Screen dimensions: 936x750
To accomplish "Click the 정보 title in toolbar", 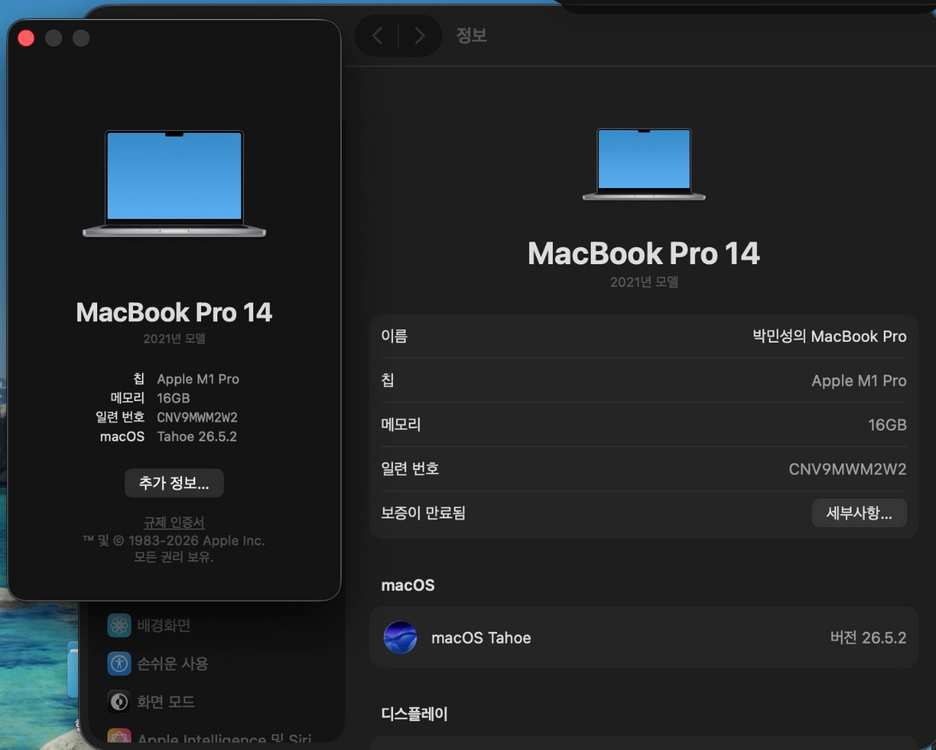I will pos(472,35).
